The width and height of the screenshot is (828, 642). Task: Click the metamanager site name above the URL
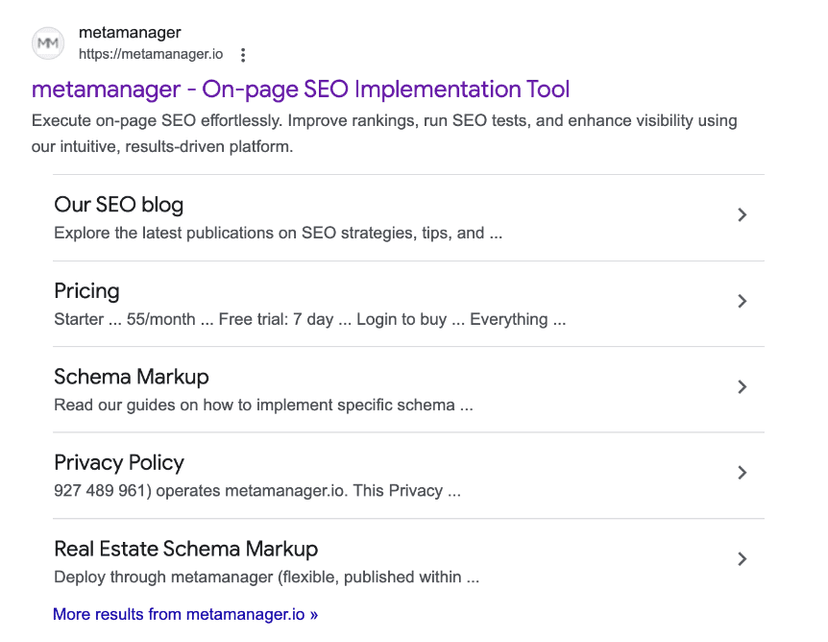click(x=130, y=33)
